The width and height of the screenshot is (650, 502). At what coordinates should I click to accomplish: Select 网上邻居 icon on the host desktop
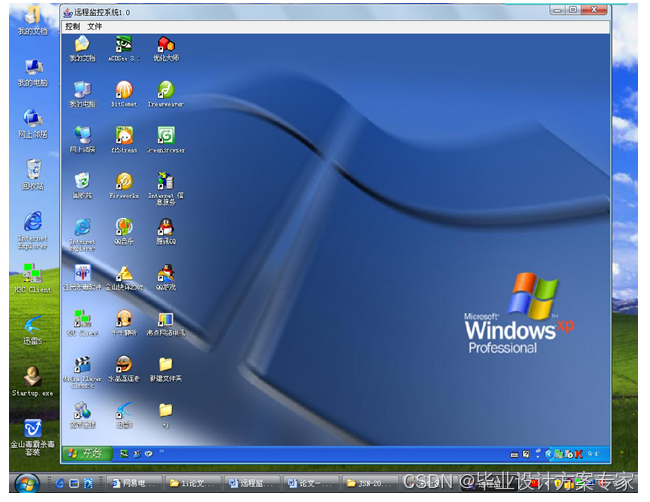point(33,124)
